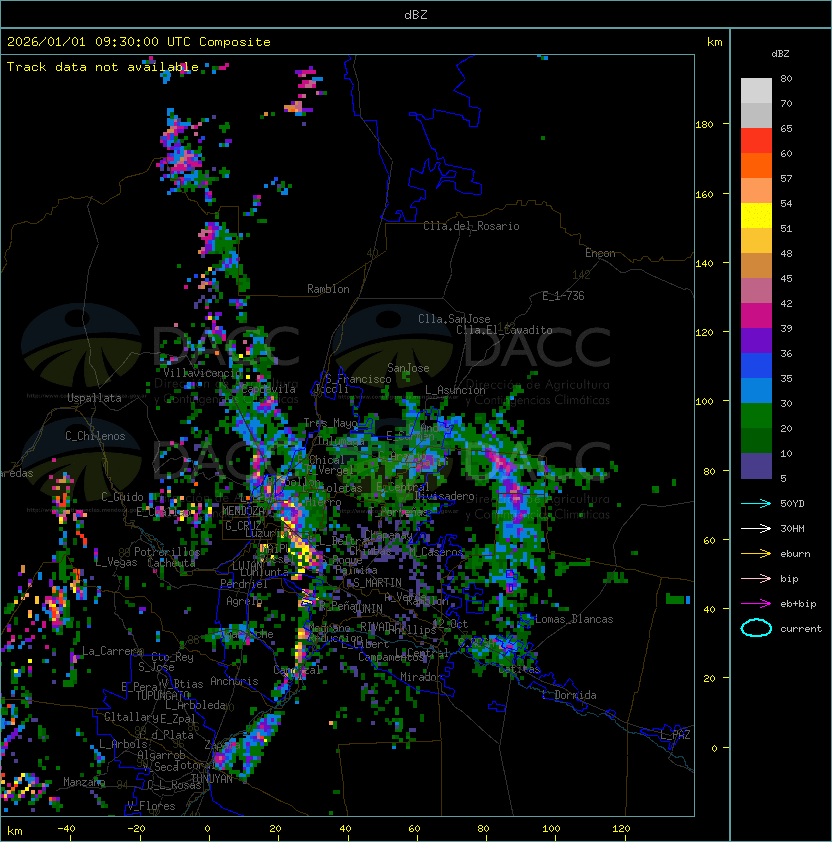This screenshot has width=832, height=842.
Task: Click the 'Villavicencio' place label
Action: (202, 373)
